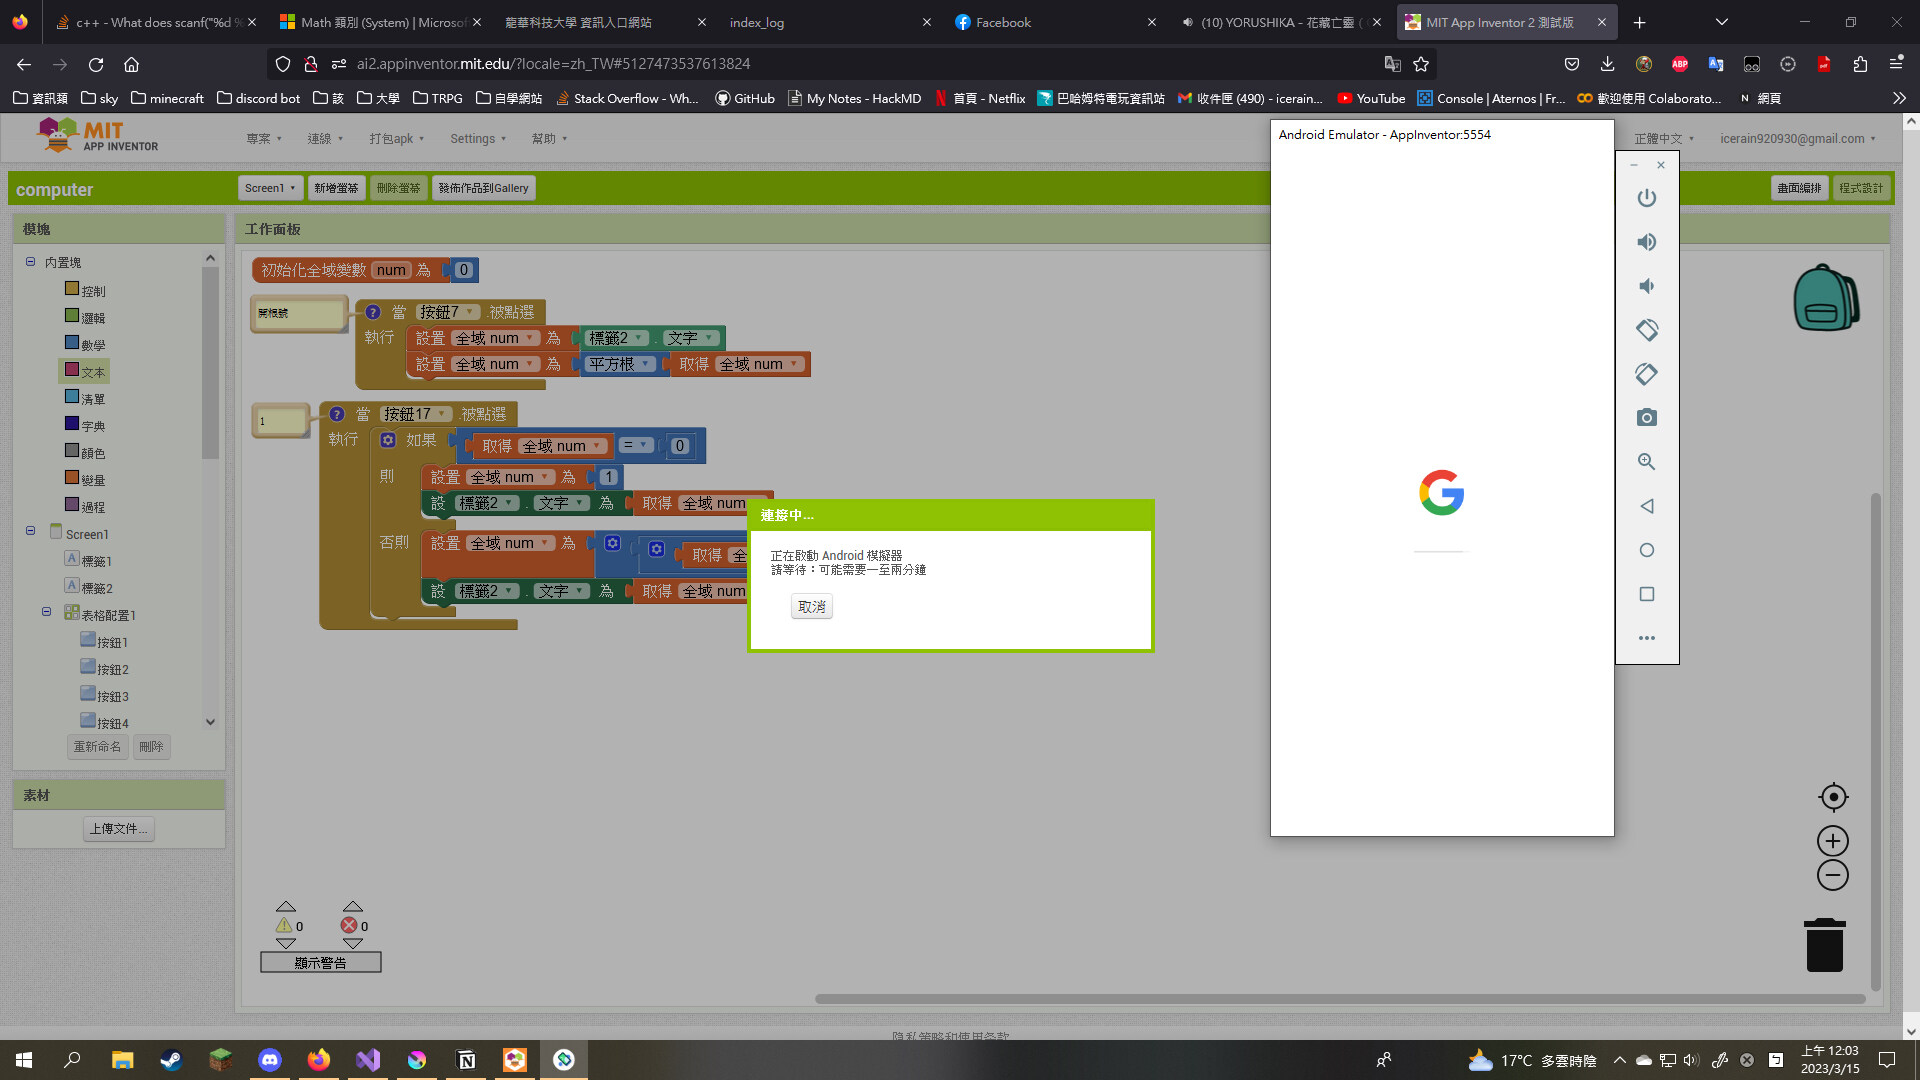The image size is (1920, 1080).
Task: Zoom in workspace with plus icon
Action: (x=1833, y=841)
